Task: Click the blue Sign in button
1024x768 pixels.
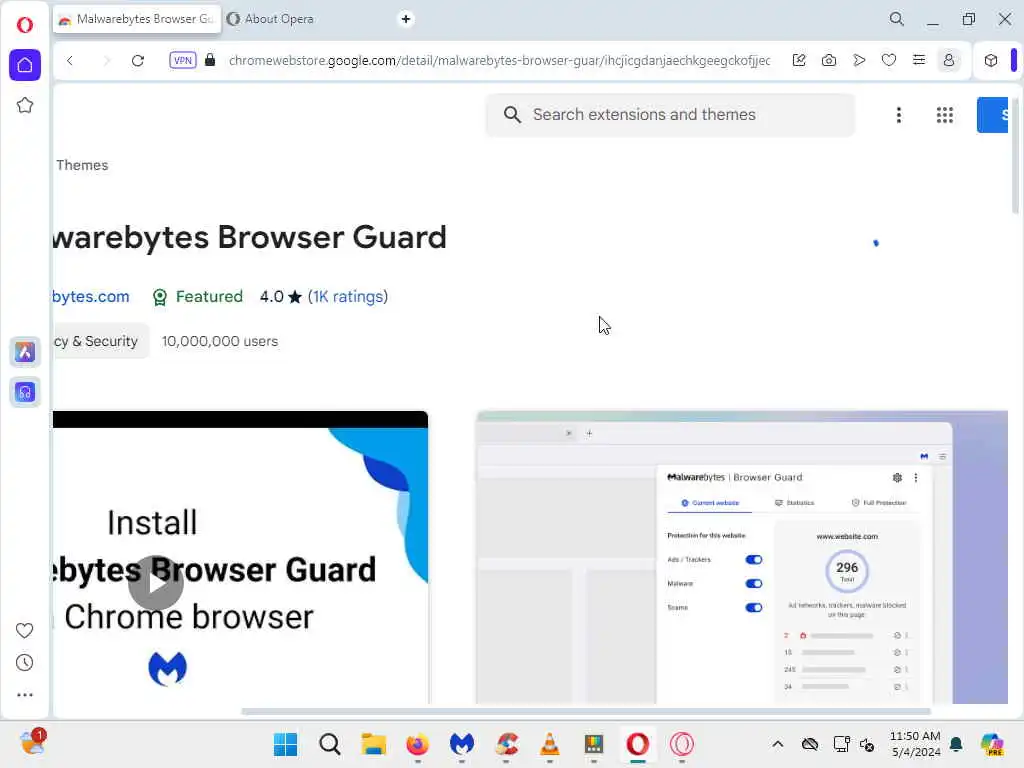Action: 993,115
